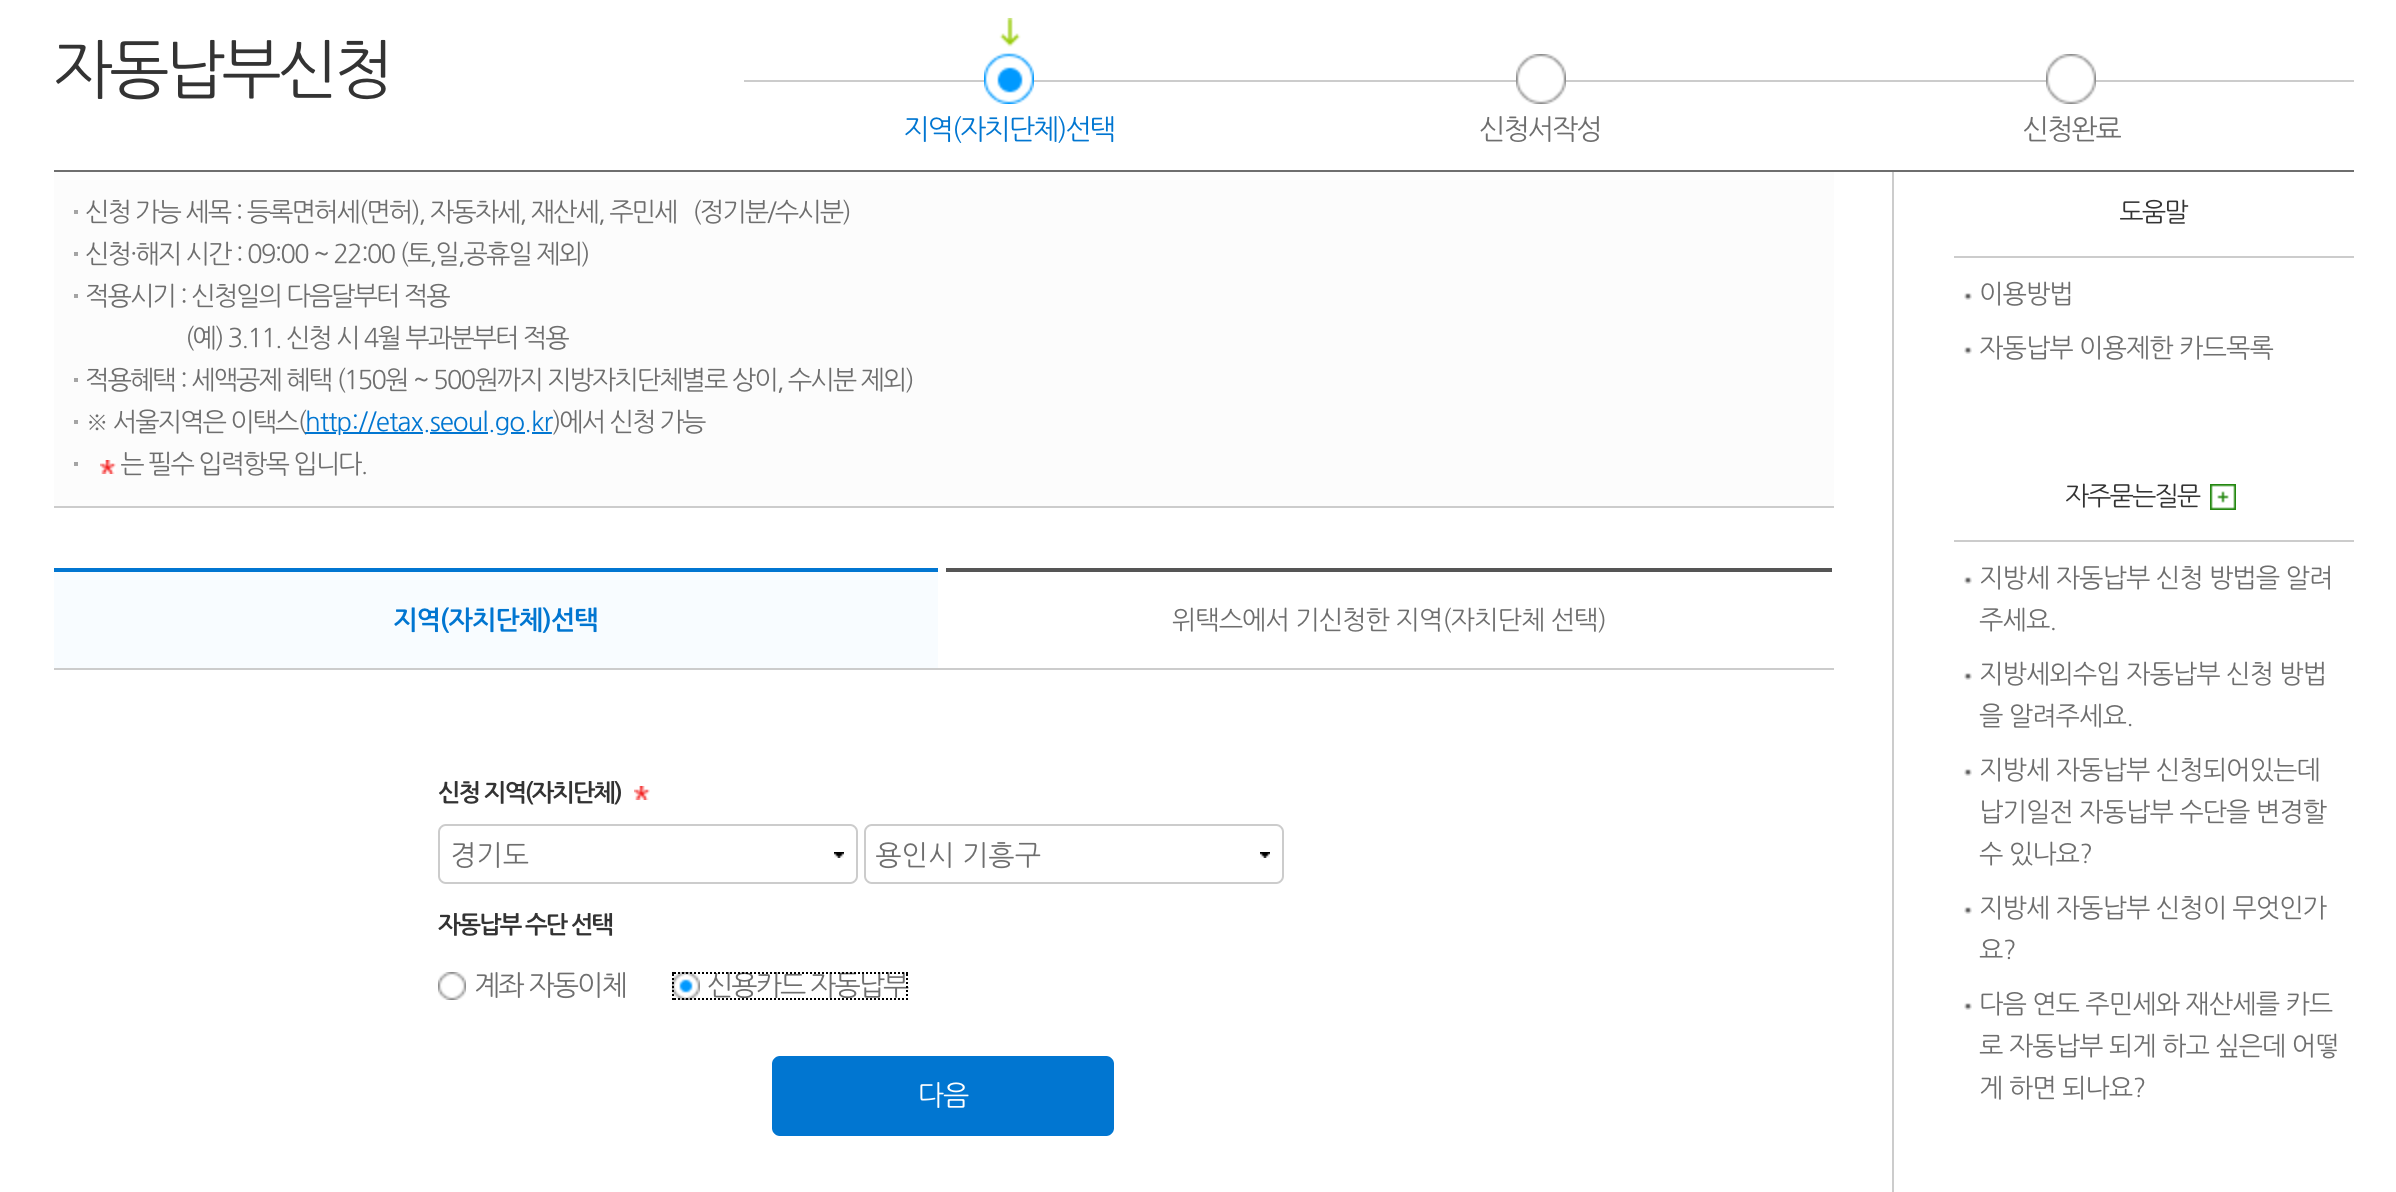The width and height of the screenshot is (2396, 1192).
Task: Click the active 지역(자치단체)선택 step circle
Action: tap(1009, 79)
